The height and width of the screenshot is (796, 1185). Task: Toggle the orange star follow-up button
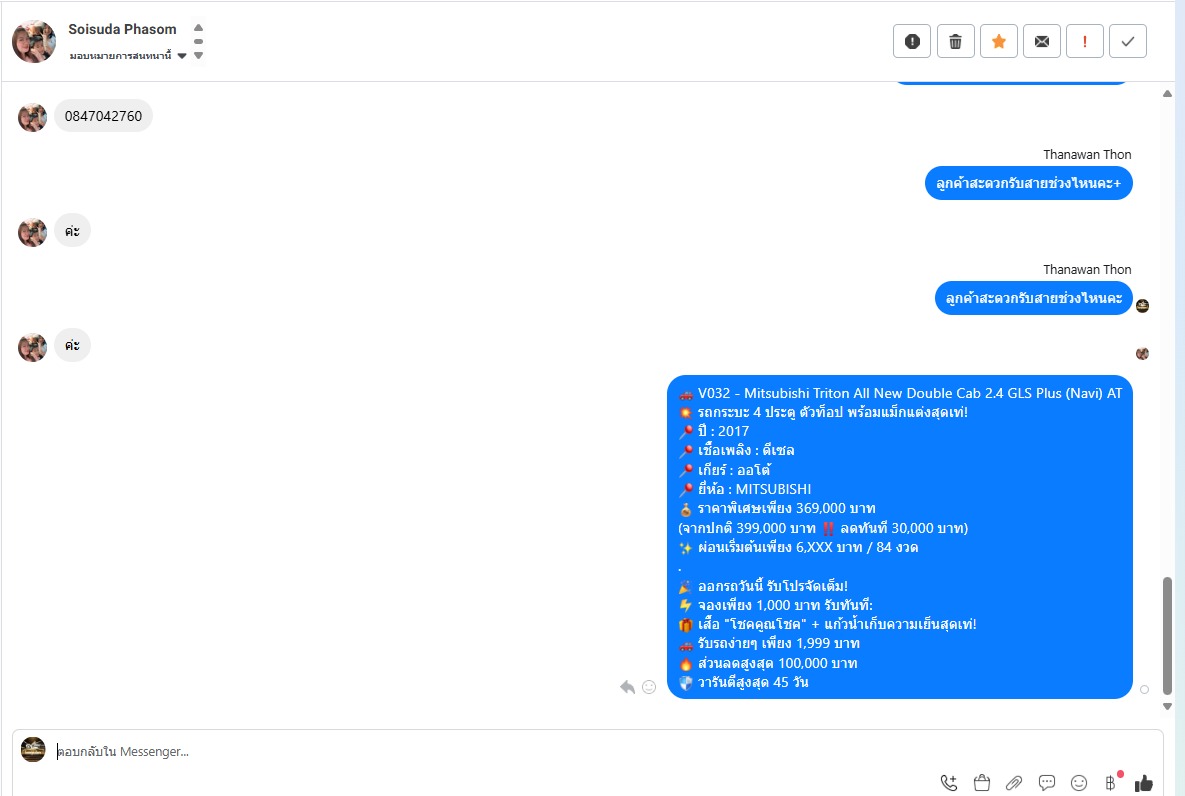(998, 41)
